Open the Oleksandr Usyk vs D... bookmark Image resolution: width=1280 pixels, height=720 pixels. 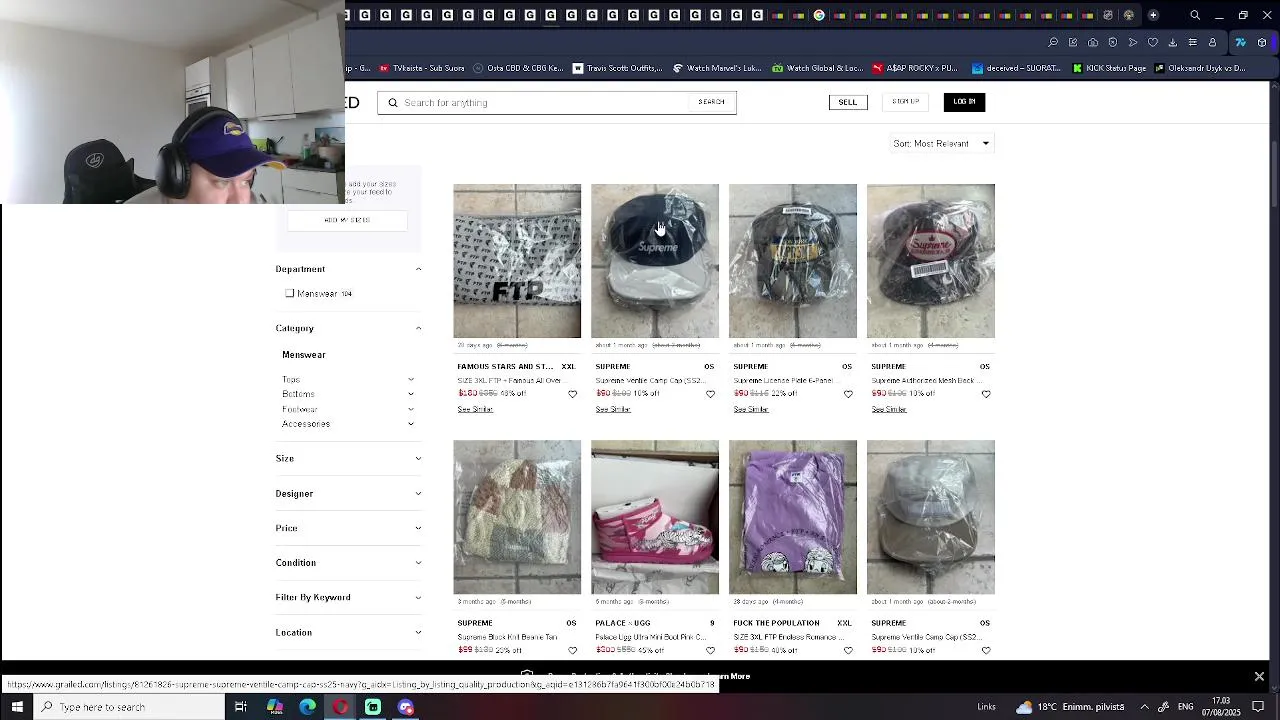[1199, 68]
